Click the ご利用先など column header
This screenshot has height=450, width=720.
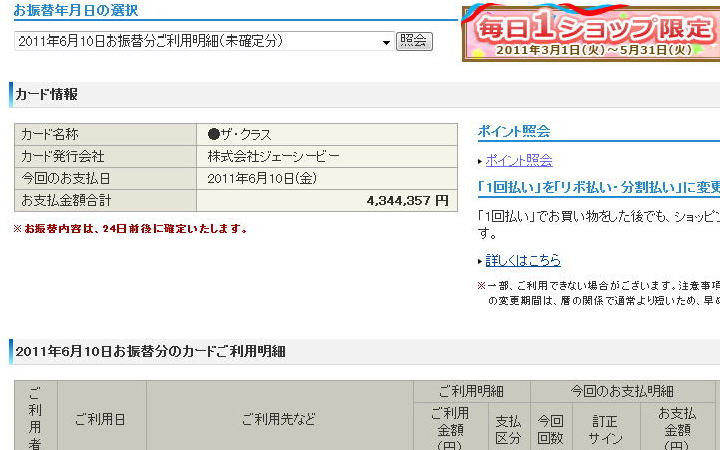280,420
